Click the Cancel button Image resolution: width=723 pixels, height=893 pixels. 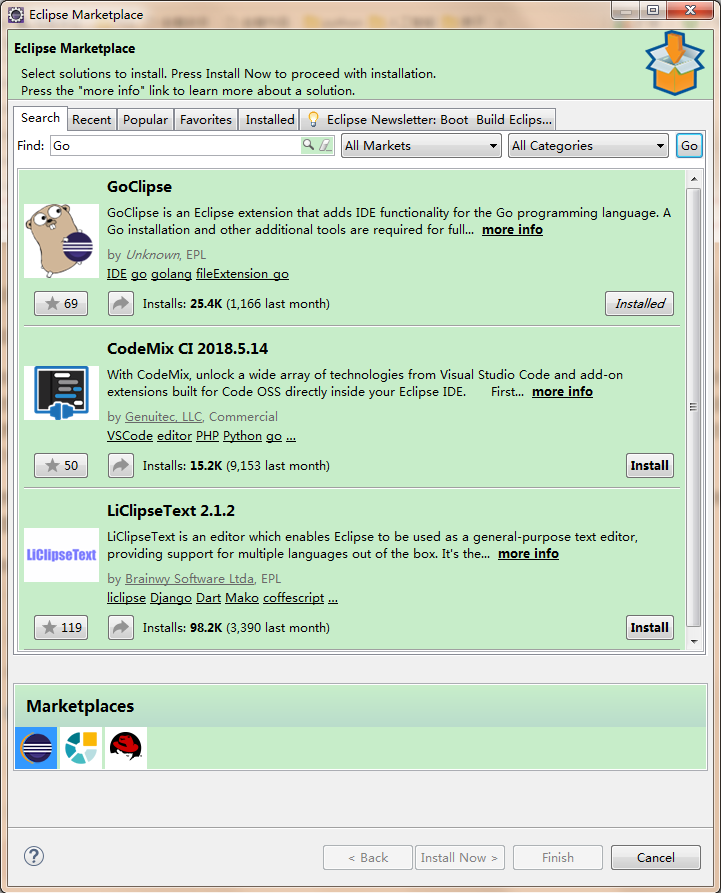tap(656, 858)
